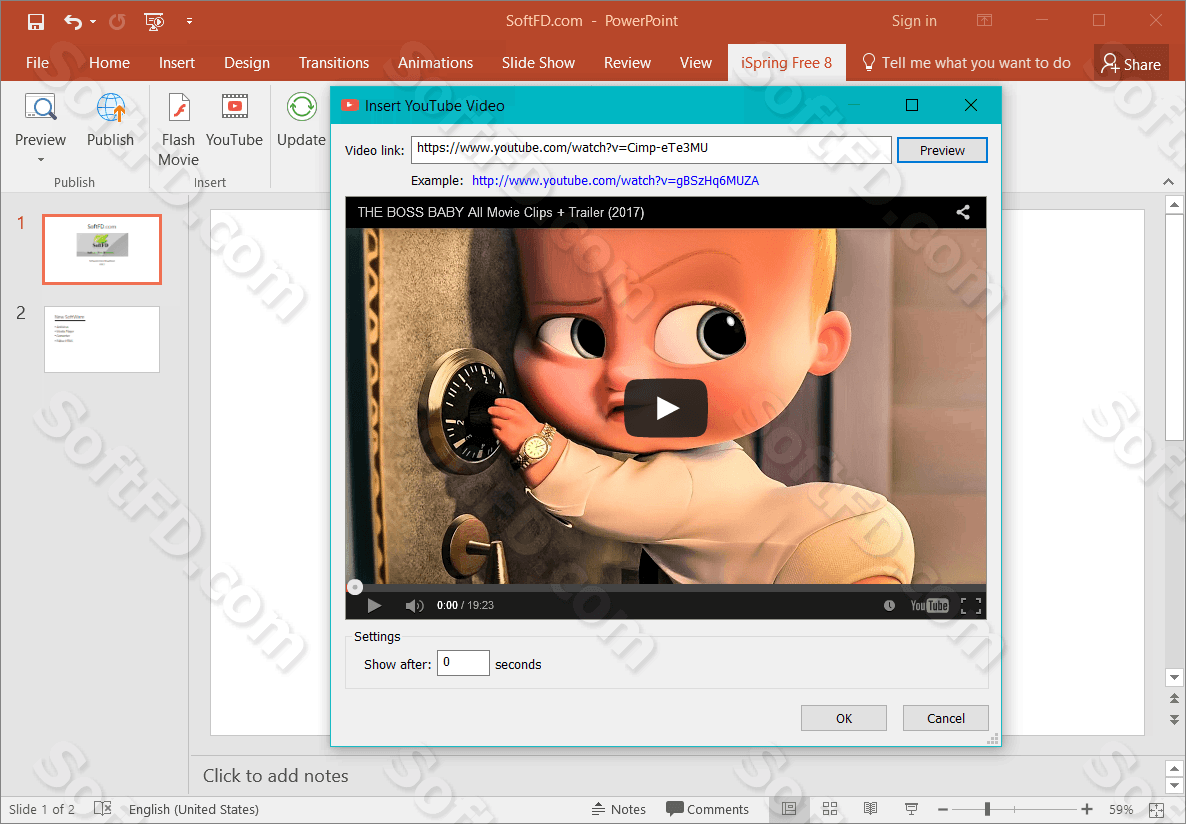Start presentation from beginning icon

pyautogui.click(x=154, y=21)
